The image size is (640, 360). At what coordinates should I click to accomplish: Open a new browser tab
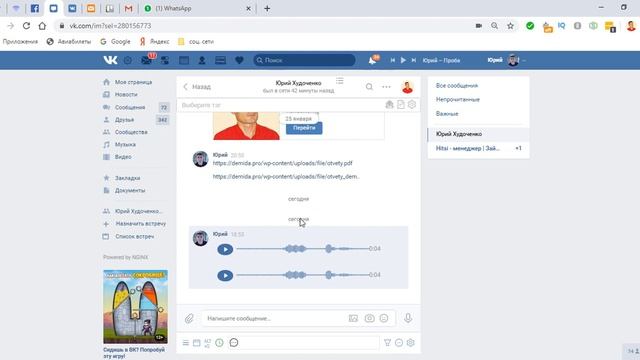pos(267,8)
